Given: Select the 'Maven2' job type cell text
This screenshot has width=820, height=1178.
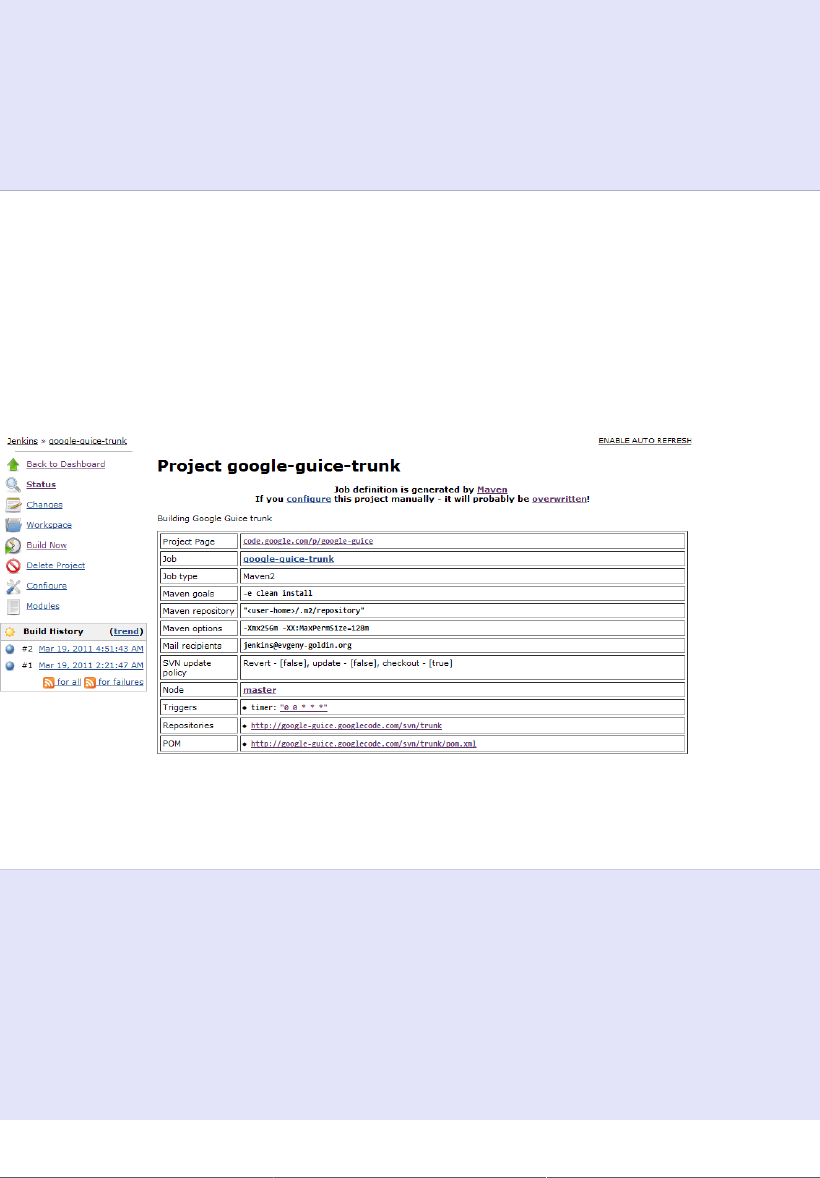Looking at the screenshot, I should (x=259, y=576).
